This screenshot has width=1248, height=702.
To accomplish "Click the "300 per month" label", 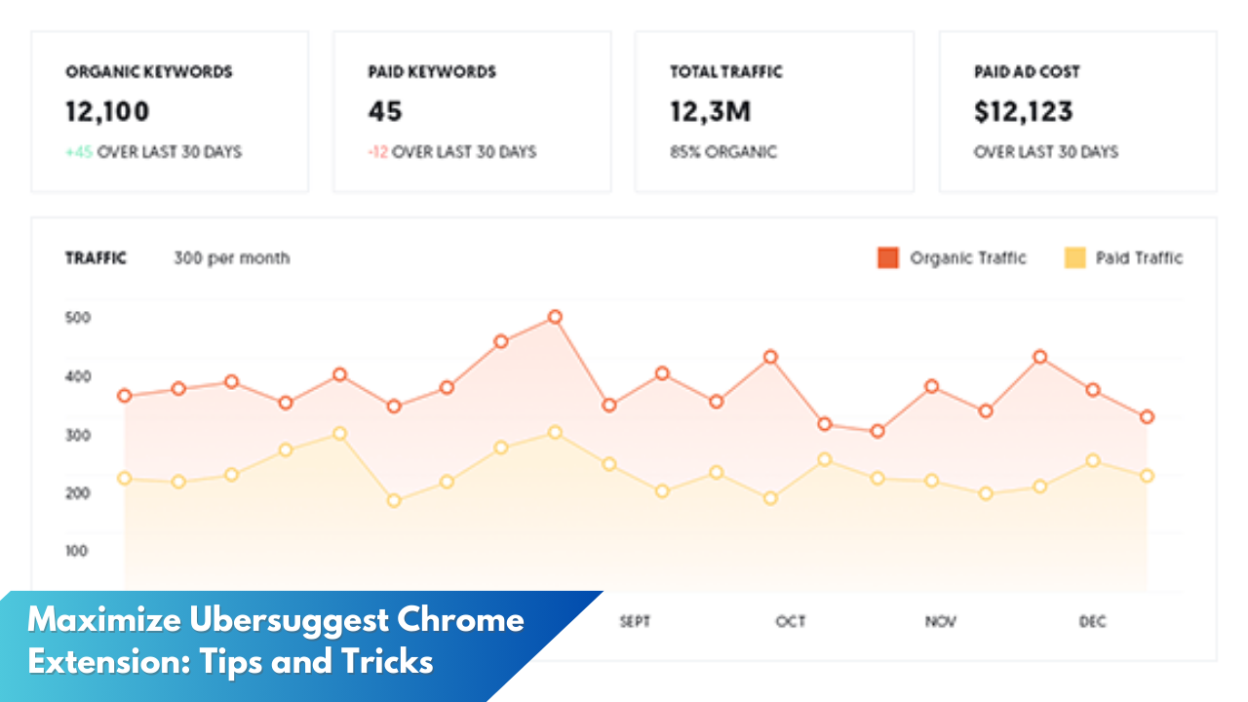I will pyautogui.click(x=232, y=258).
